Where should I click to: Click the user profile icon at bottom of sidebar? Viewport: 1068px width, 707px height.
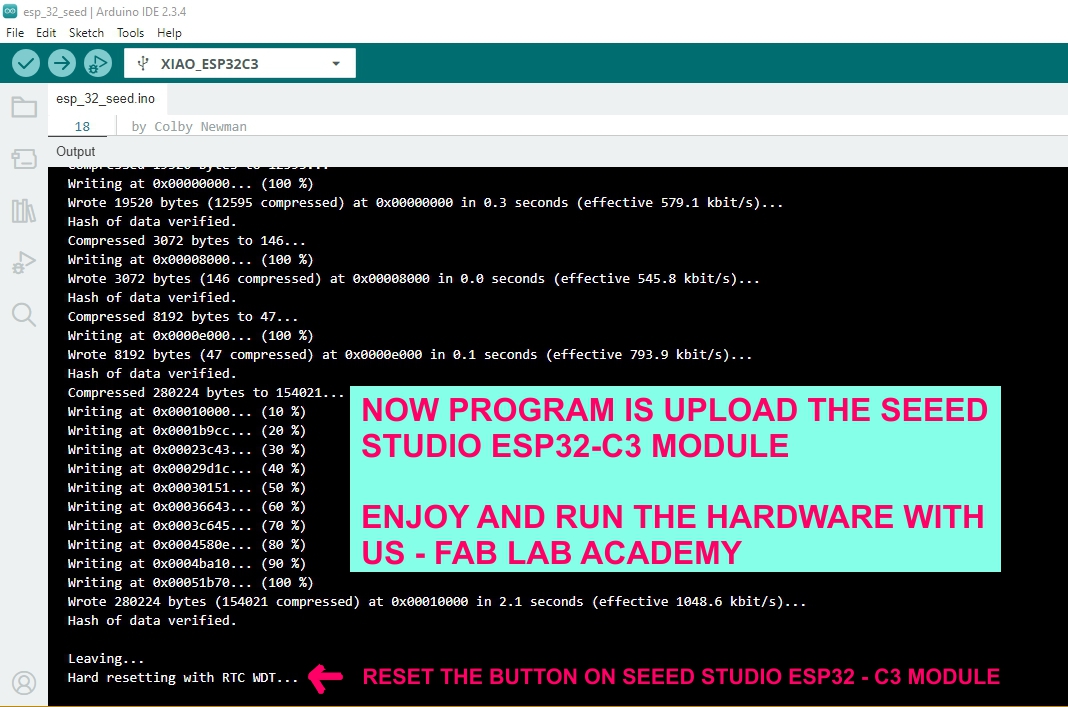[x=24, y=682]
